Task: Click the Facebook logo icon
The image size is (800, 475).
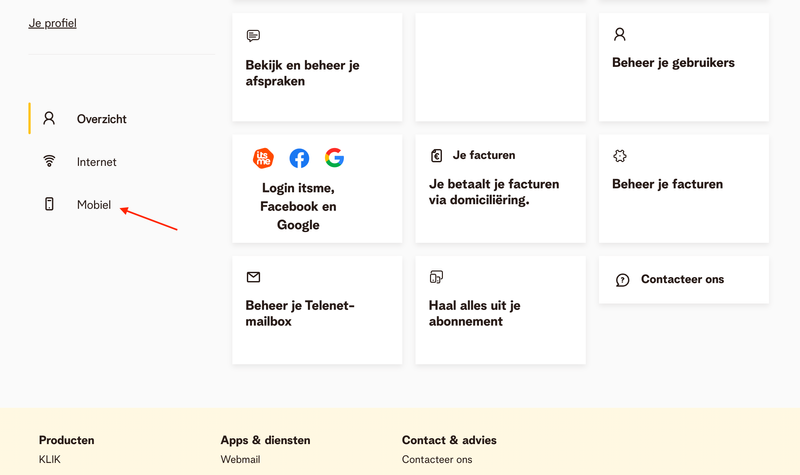Action: click(x=299, y=158)
